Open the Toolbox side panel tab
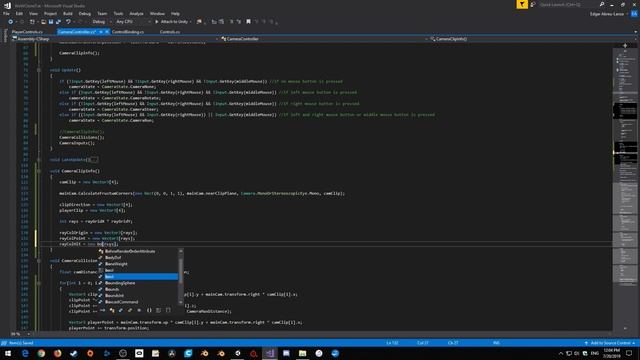Screen dimensions: 640x360 point(5,36)
